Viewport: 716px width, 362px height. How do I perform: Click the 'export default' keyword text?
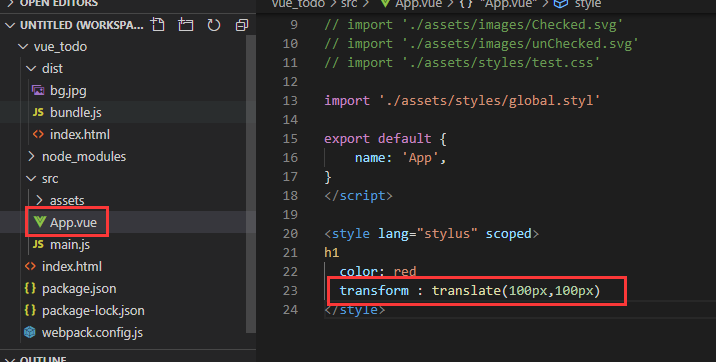[378, 138]
